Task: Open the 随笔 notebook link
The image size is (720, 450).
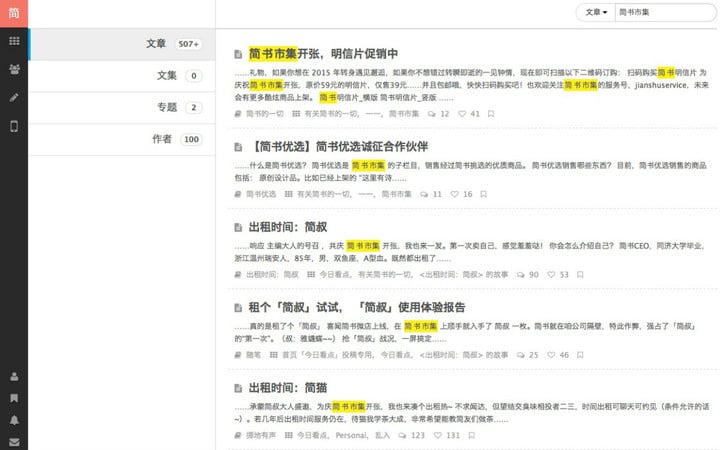Action: (x=253, y=355)
